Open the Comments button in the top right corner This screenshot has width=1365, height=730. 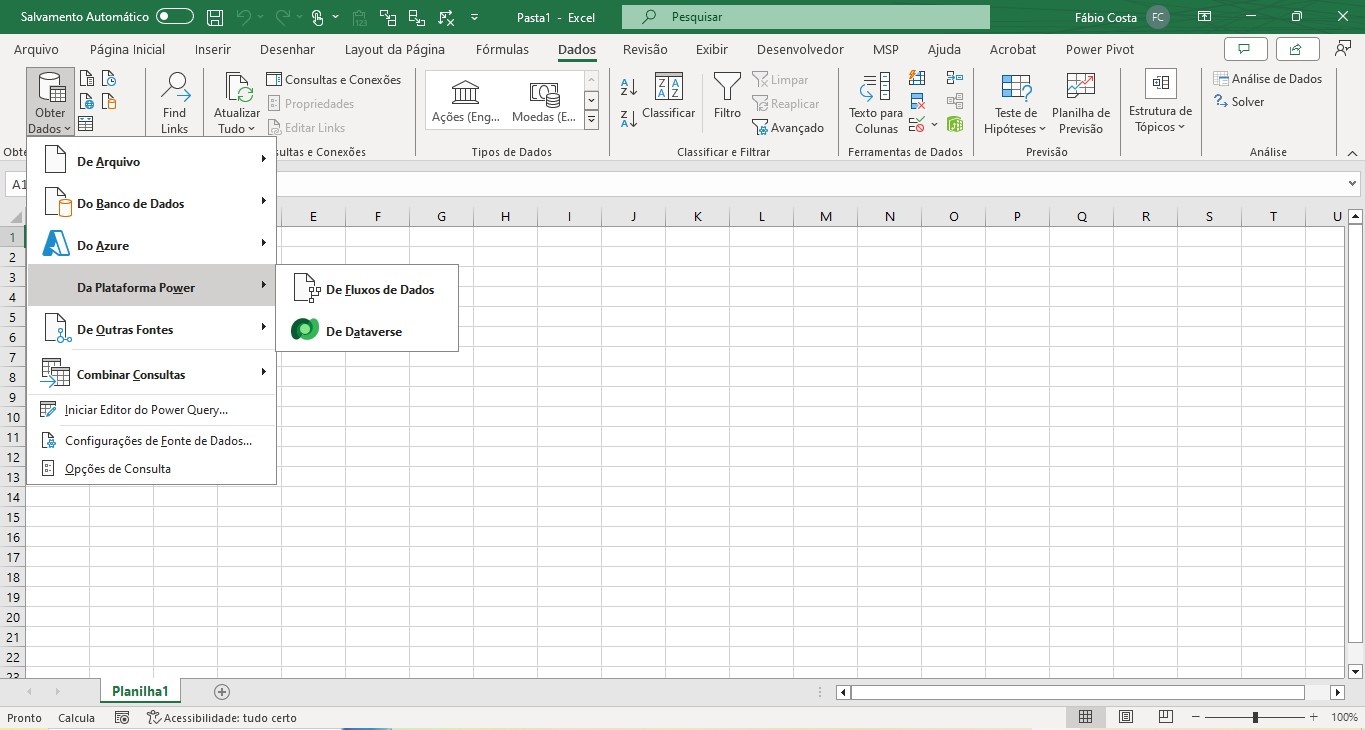pos(1246,49)
